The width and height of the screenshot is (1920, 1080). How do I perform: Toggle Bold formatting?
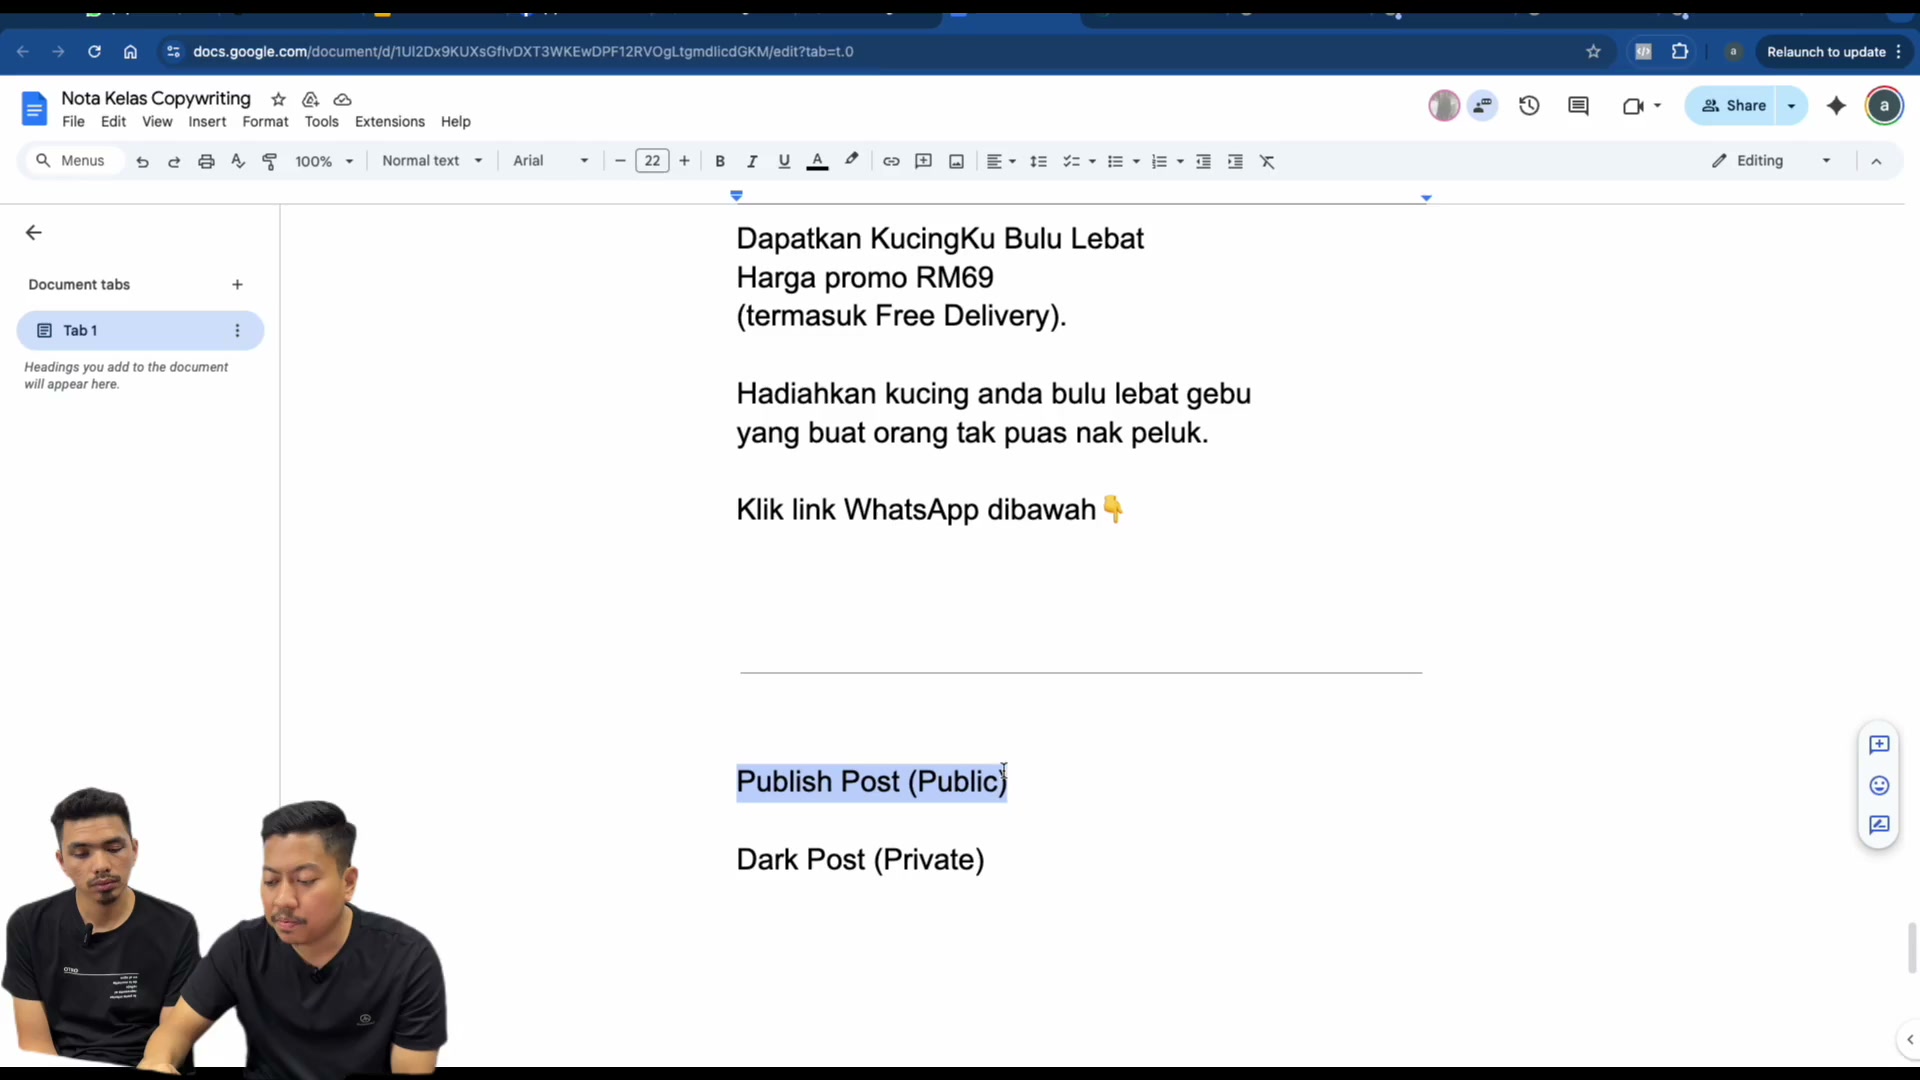click(x=720, y=161)
